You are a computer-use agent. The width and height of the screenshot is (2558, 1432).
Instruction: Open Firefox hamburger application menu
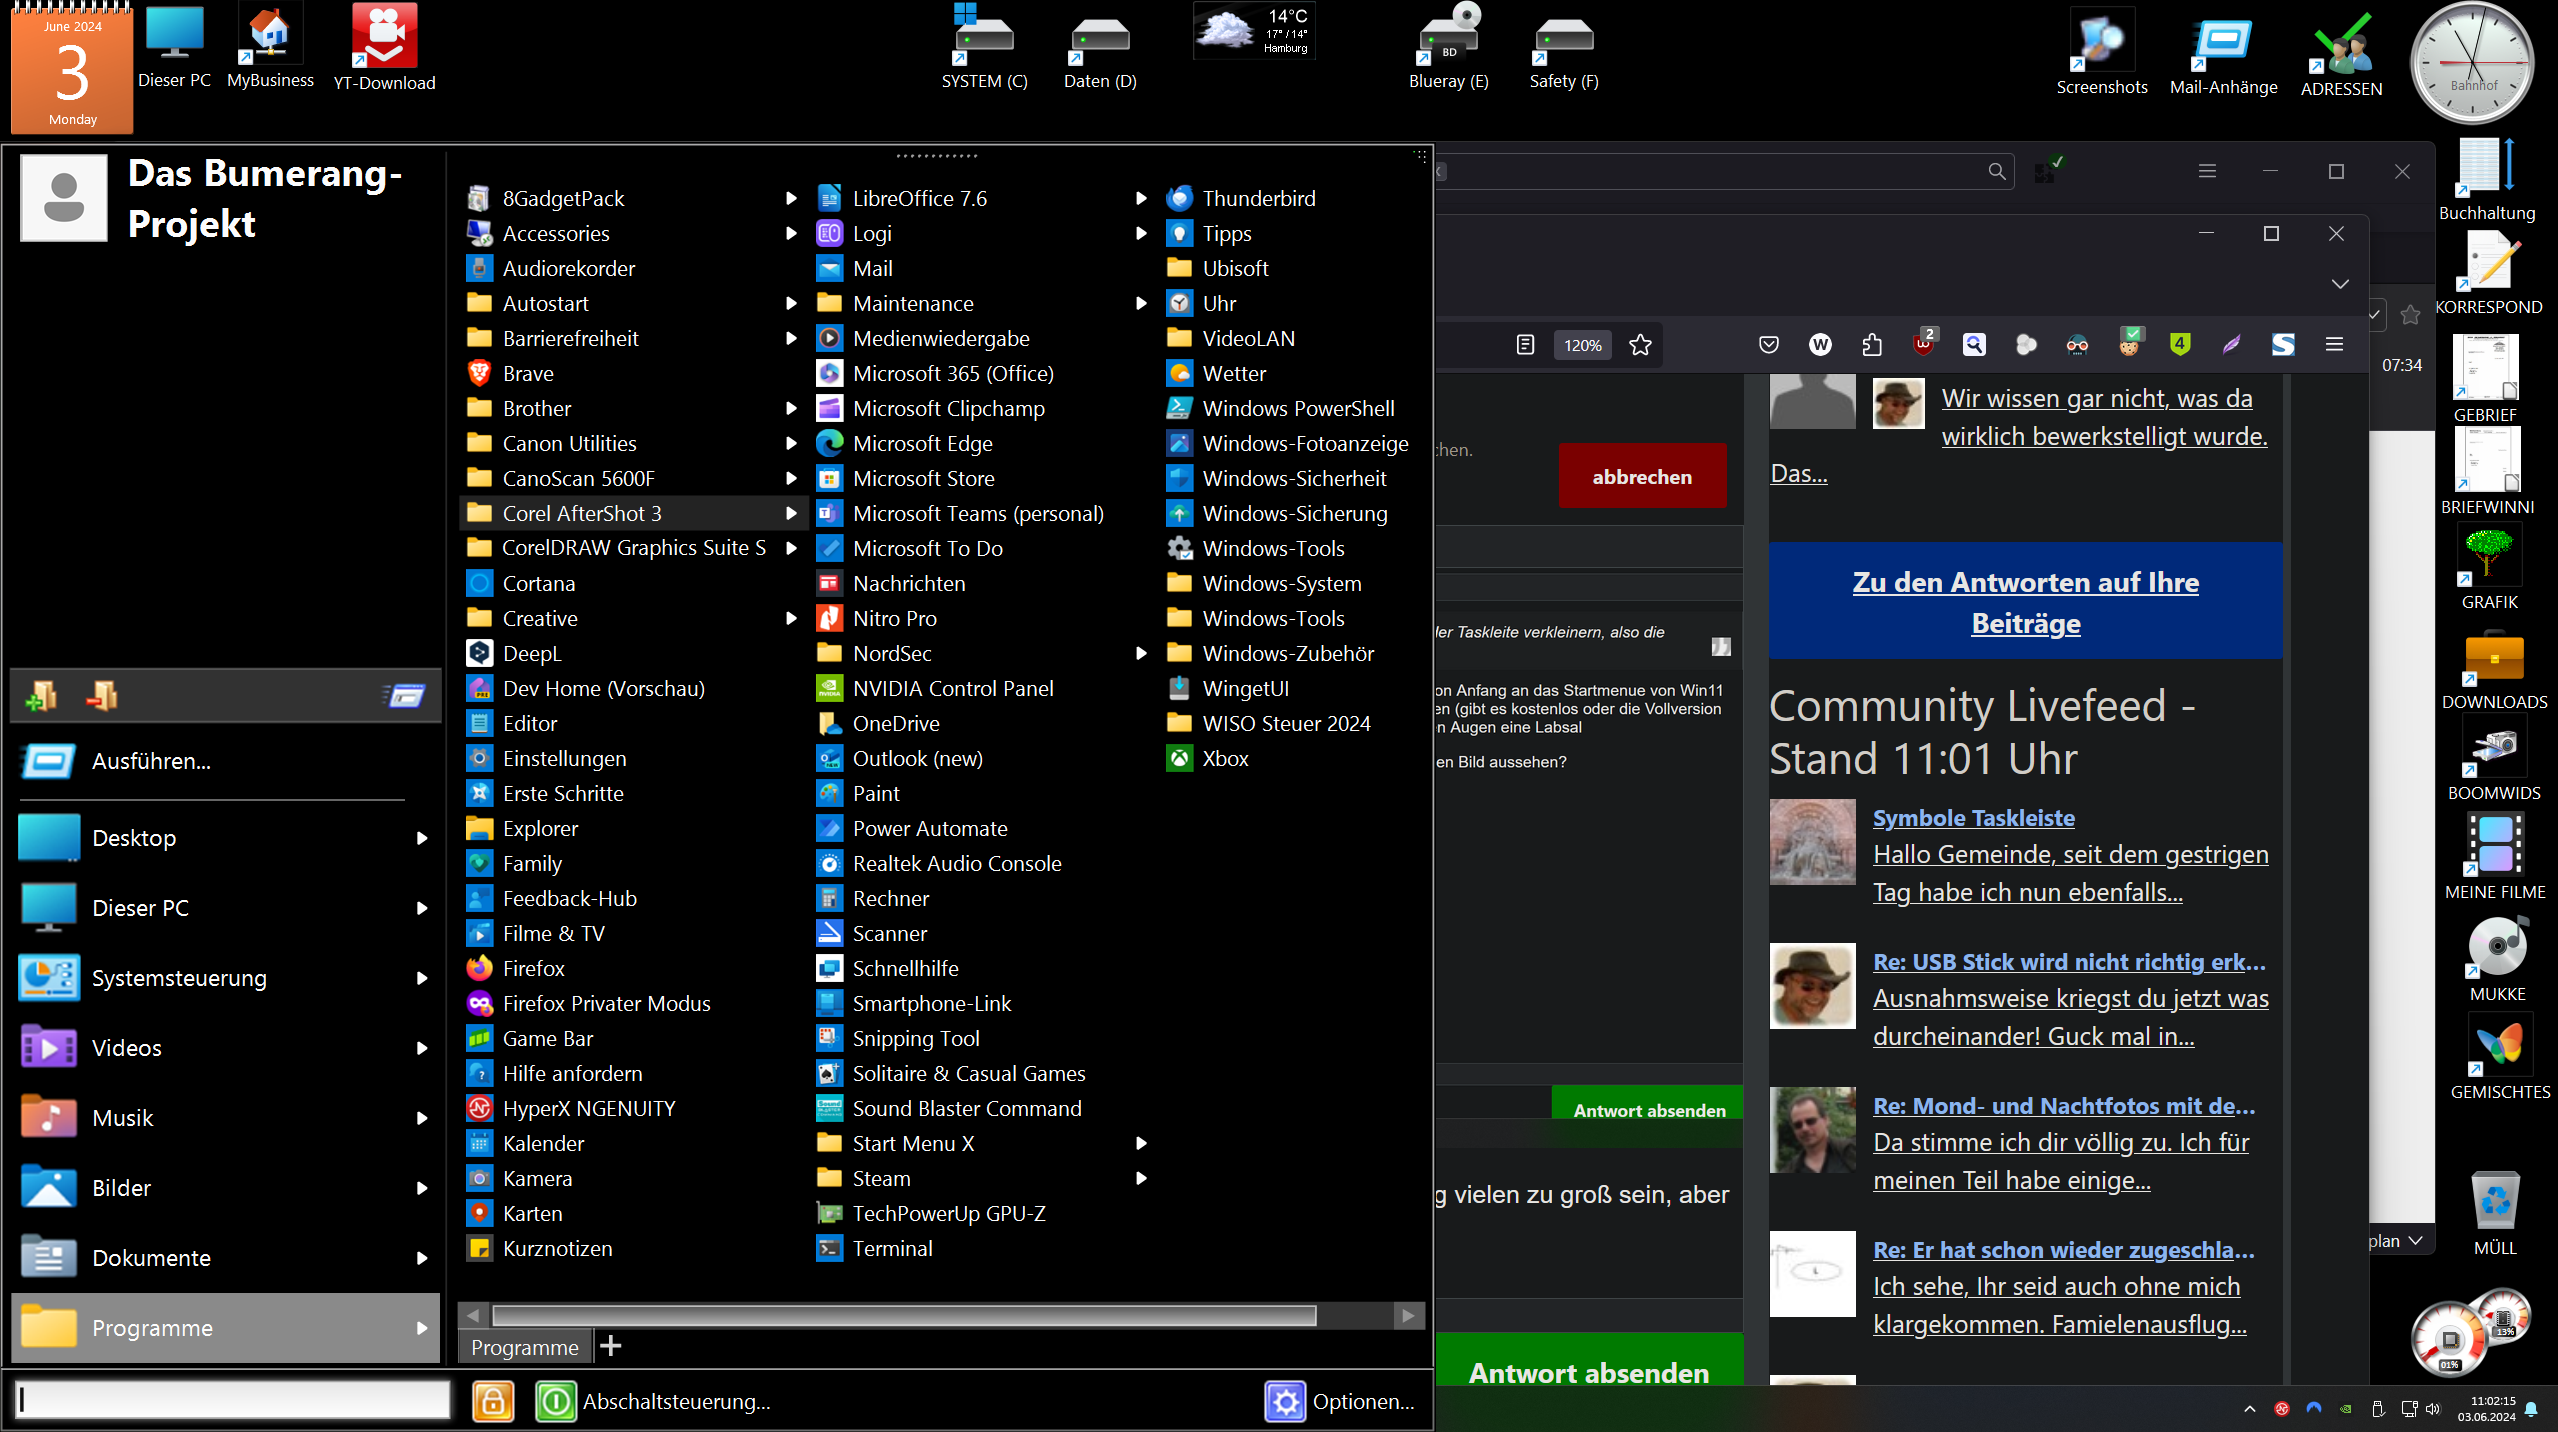pos(2334,345)
